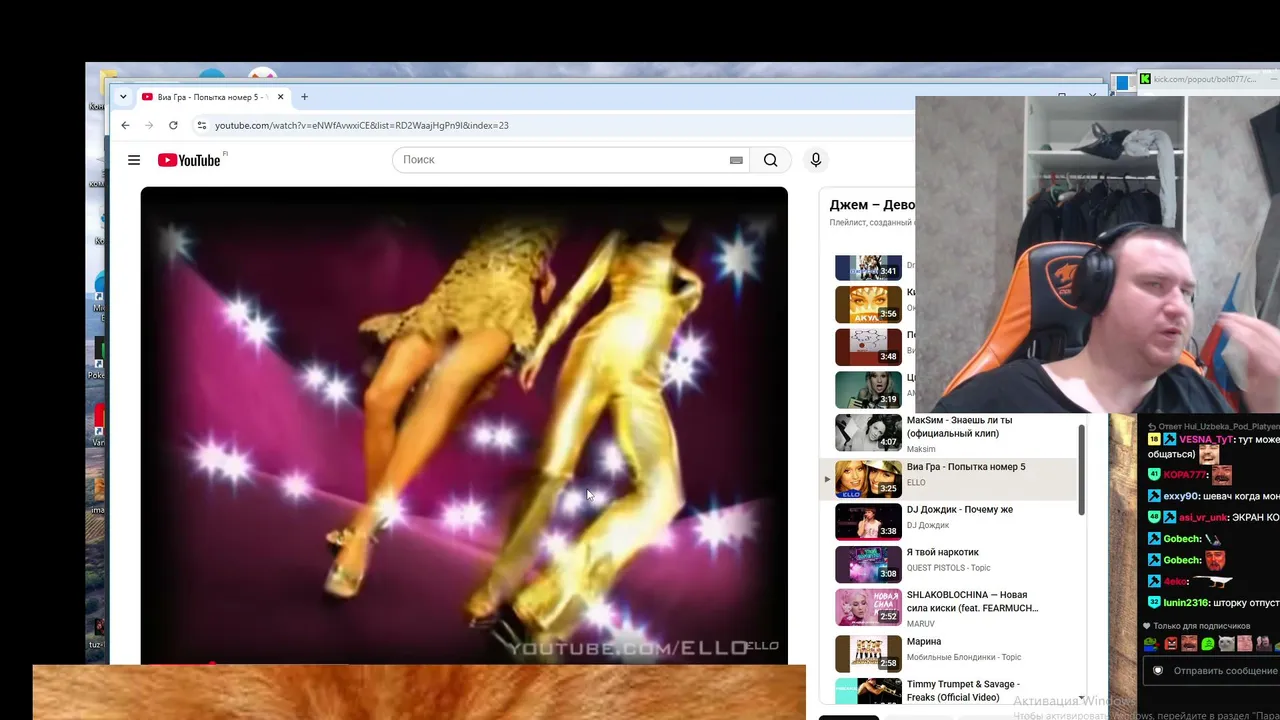Select Виа Гра - Попытка номер 5 title

tap(966, 467)
